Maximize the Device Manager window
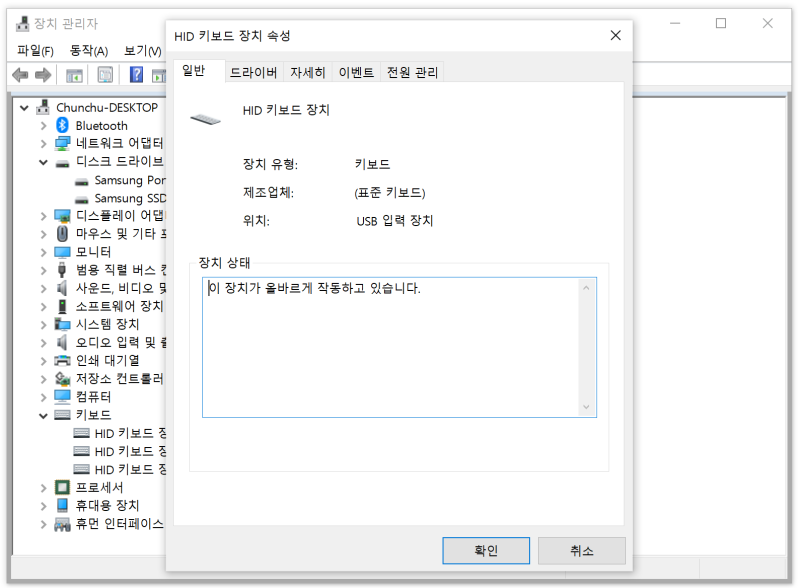 click(x=721, y=23)
